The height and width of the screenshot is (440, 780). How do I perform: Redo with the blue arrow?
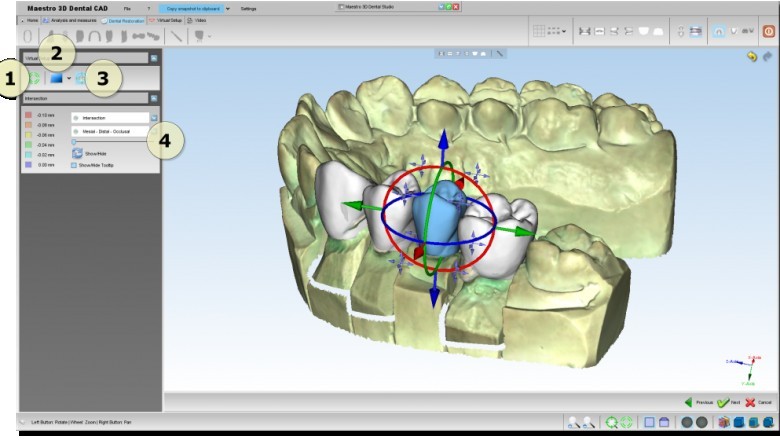768,56
